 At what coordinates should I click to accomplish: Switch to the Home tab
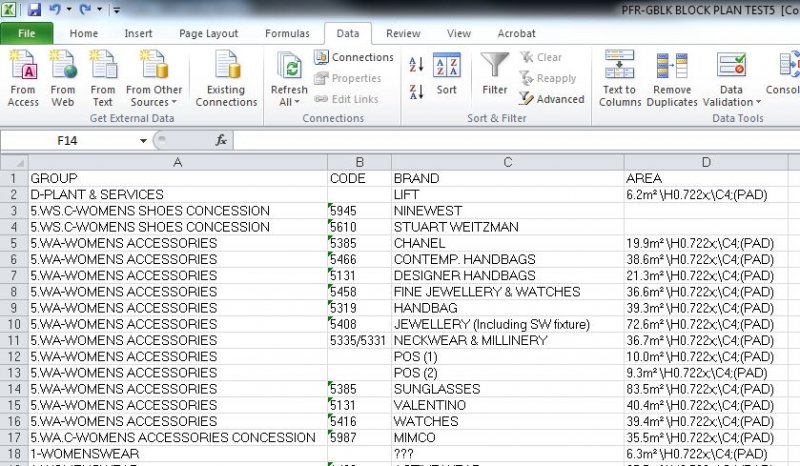coord(84,33)
